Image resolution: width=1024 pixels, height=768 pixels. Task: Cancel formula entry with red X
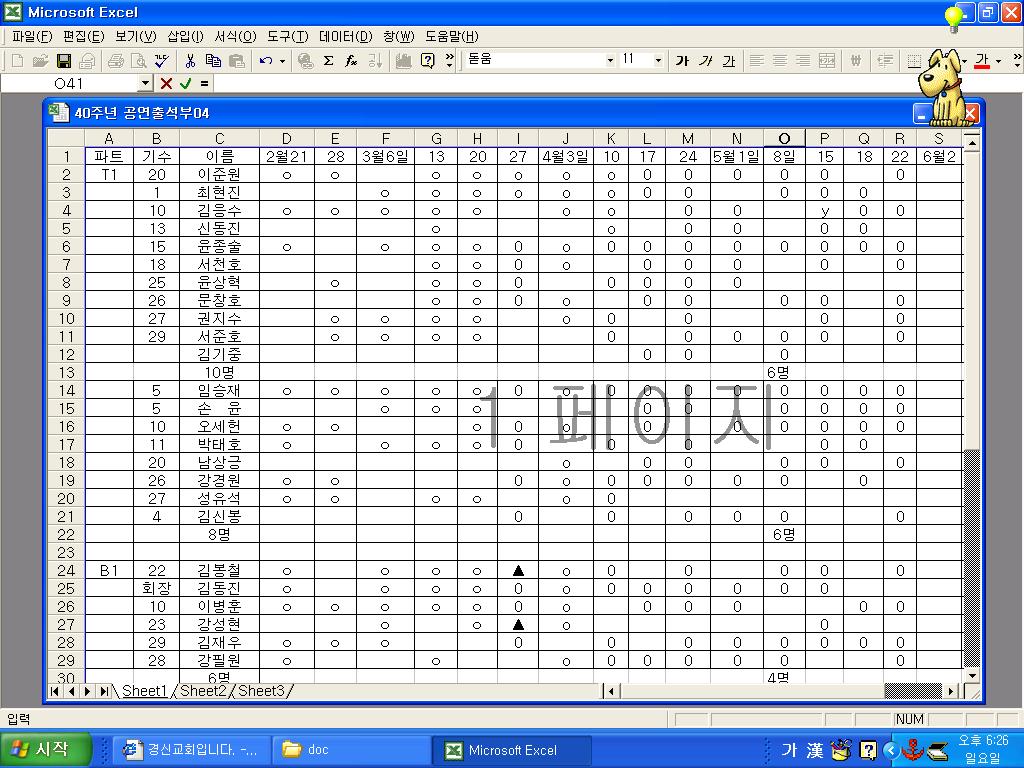166,84
